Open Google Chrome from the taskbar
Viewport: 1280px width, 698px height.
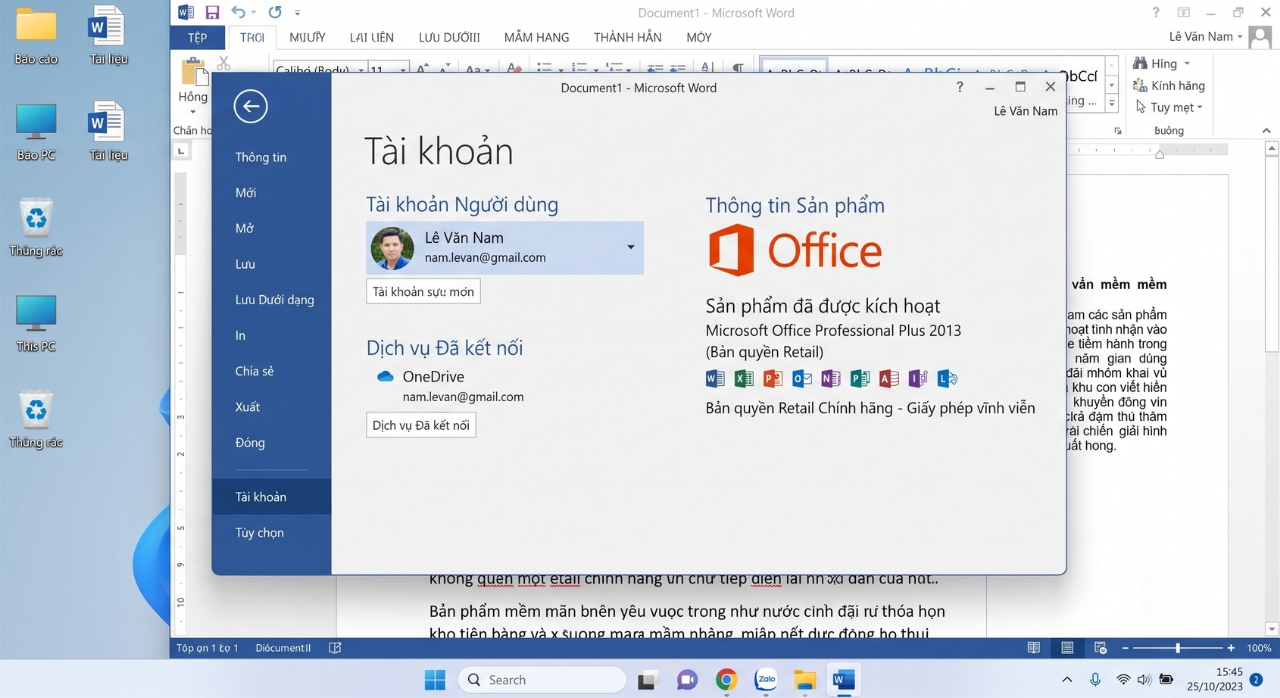pos(727,680)
